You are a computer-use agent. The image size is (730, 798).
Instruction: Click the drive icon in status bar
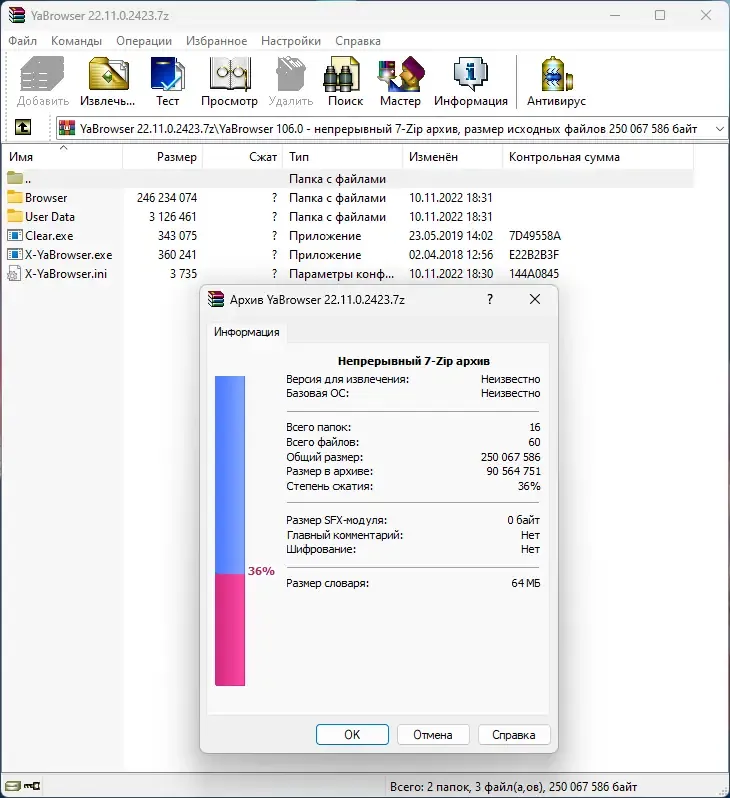coord(12,786)
